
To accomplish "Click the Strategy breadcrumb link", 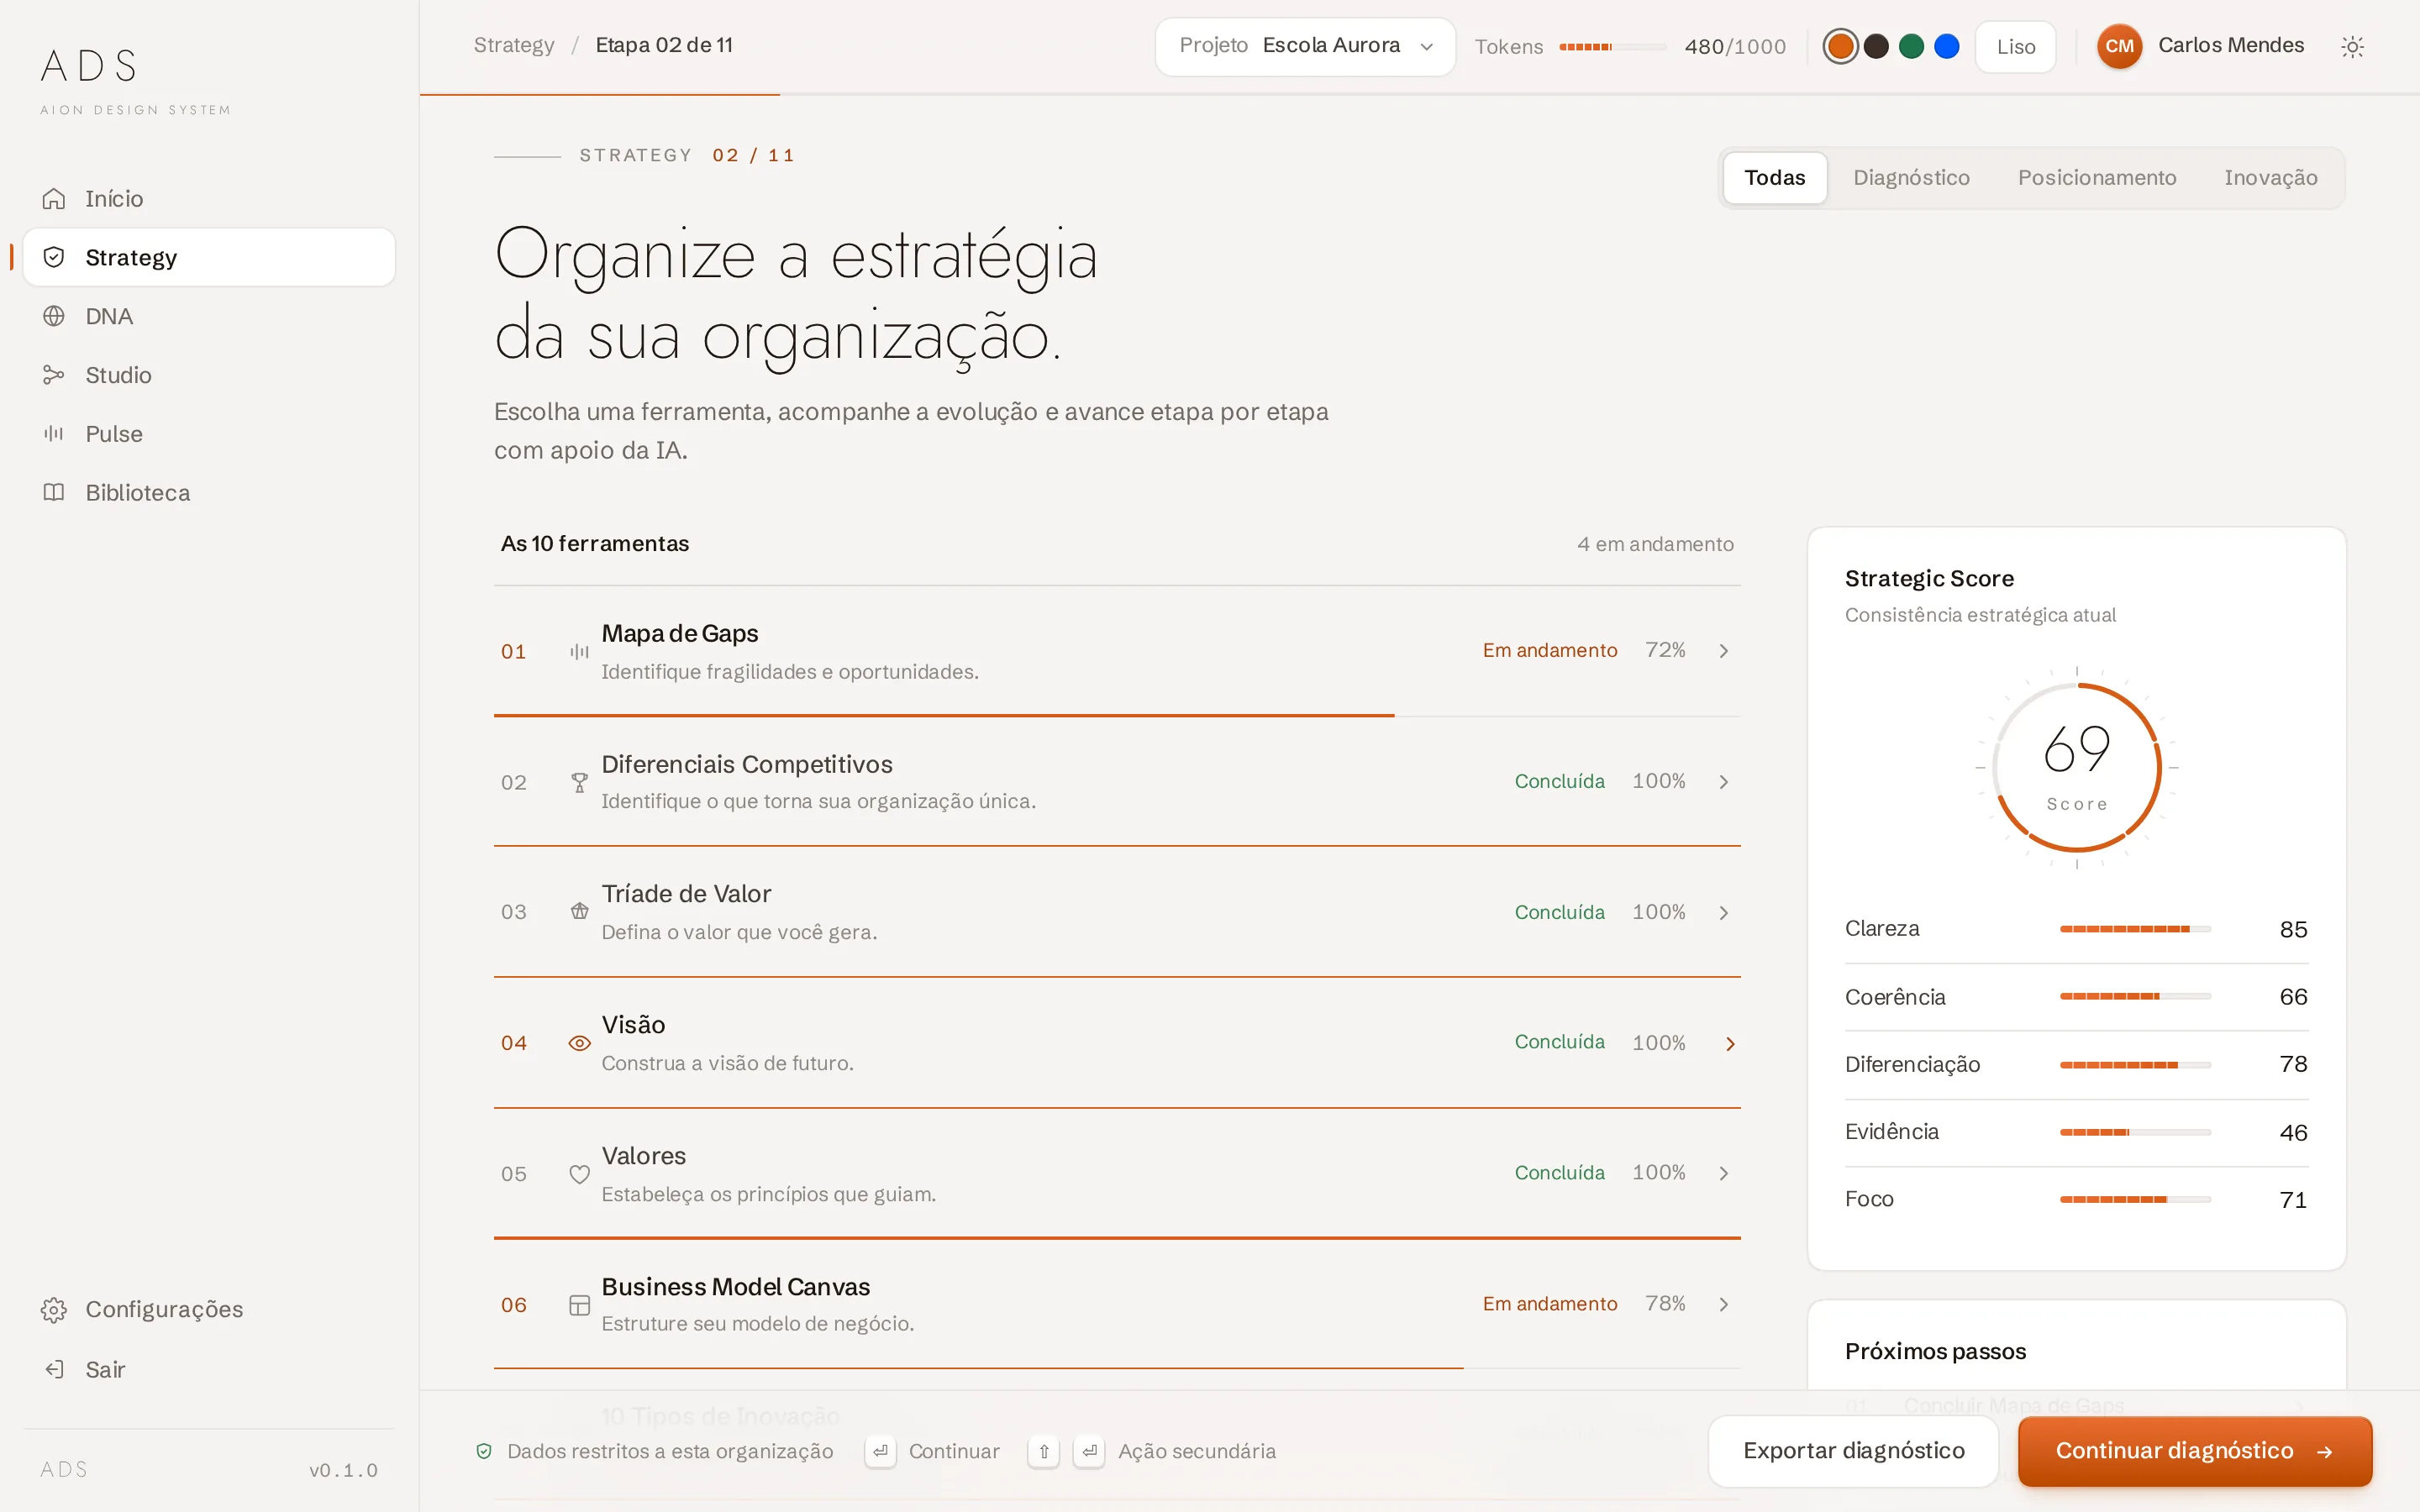I will coord(514,45).
